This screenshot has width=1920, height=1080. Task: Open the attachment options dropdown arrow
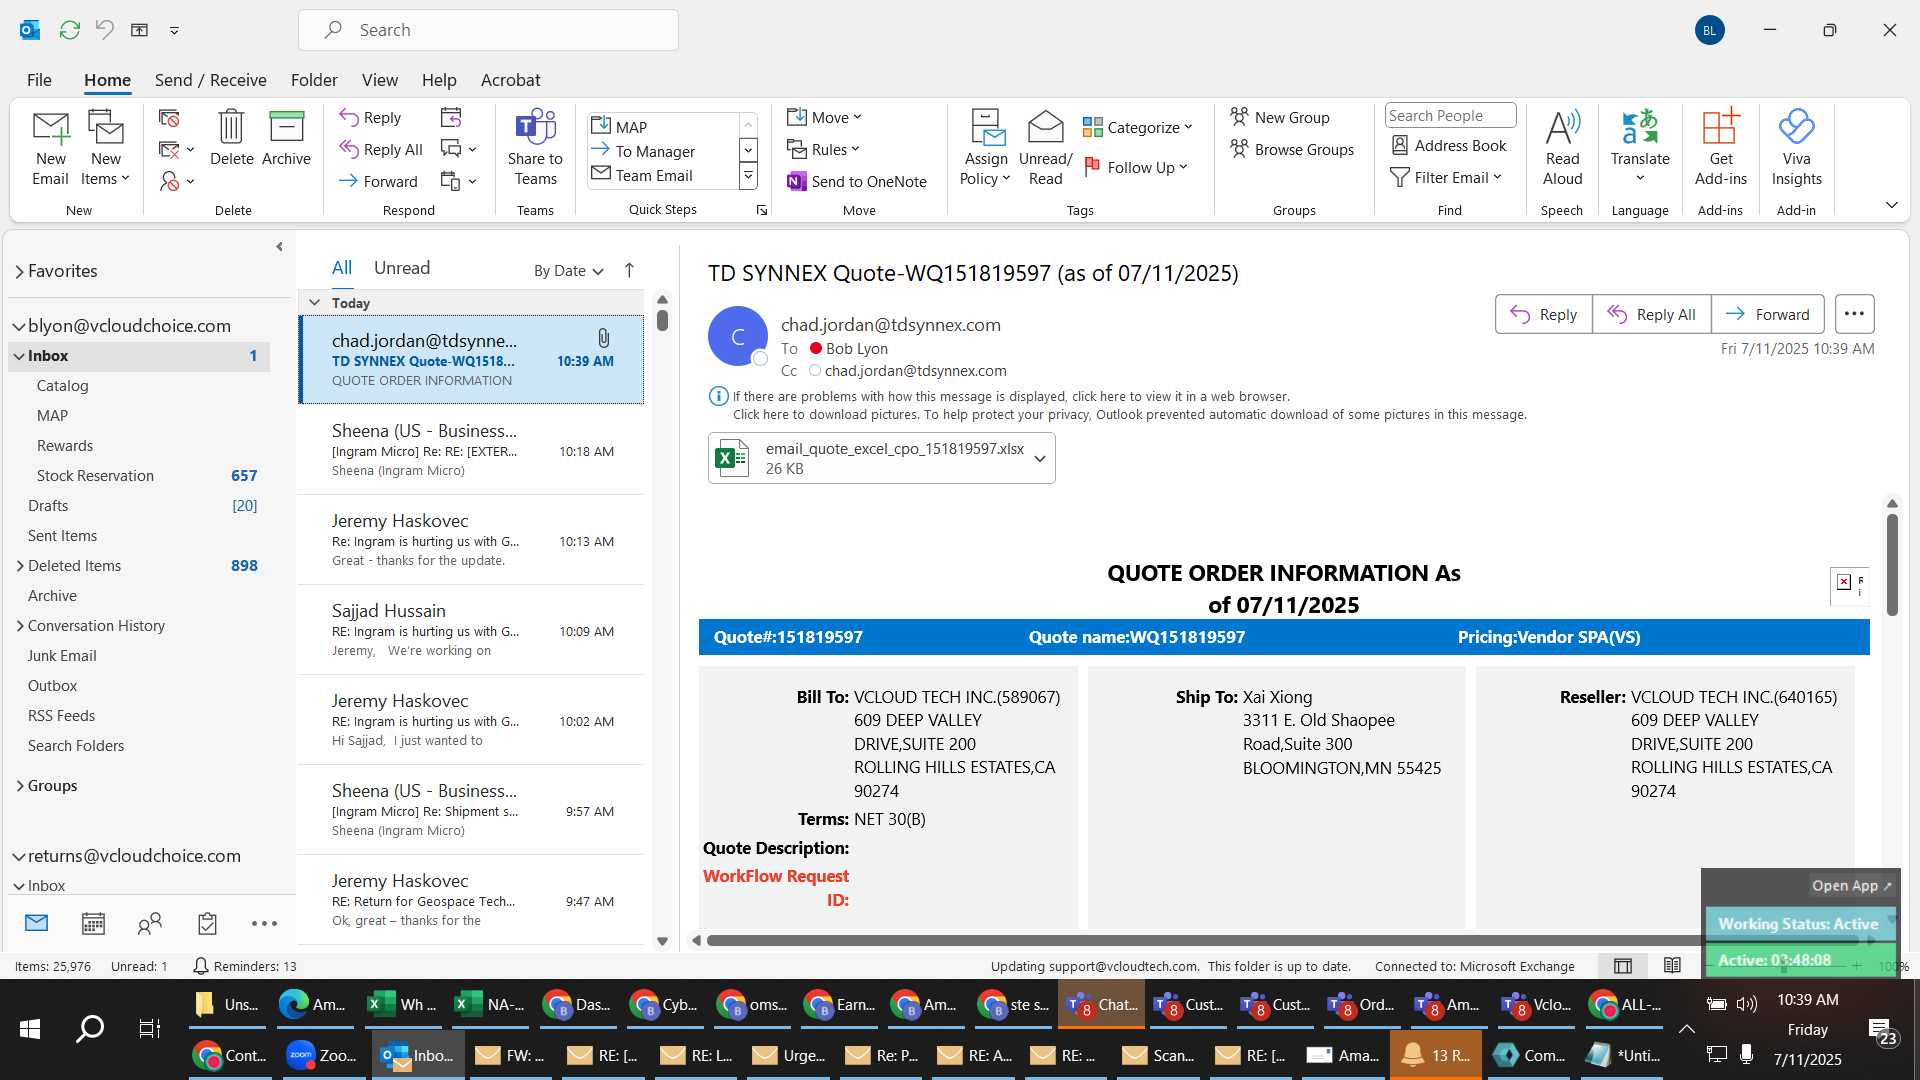[1040, 458]
